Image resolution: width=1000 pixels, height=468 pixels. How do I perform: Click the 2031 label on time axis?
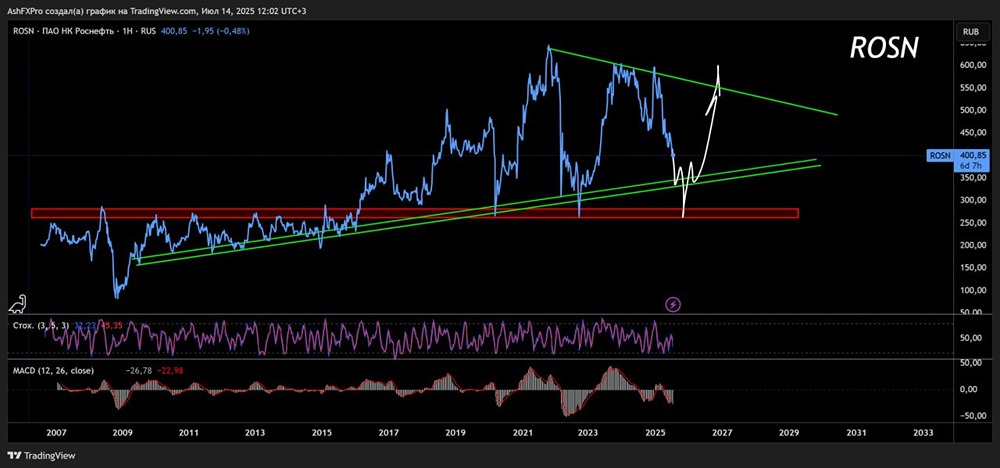point(855,433)
